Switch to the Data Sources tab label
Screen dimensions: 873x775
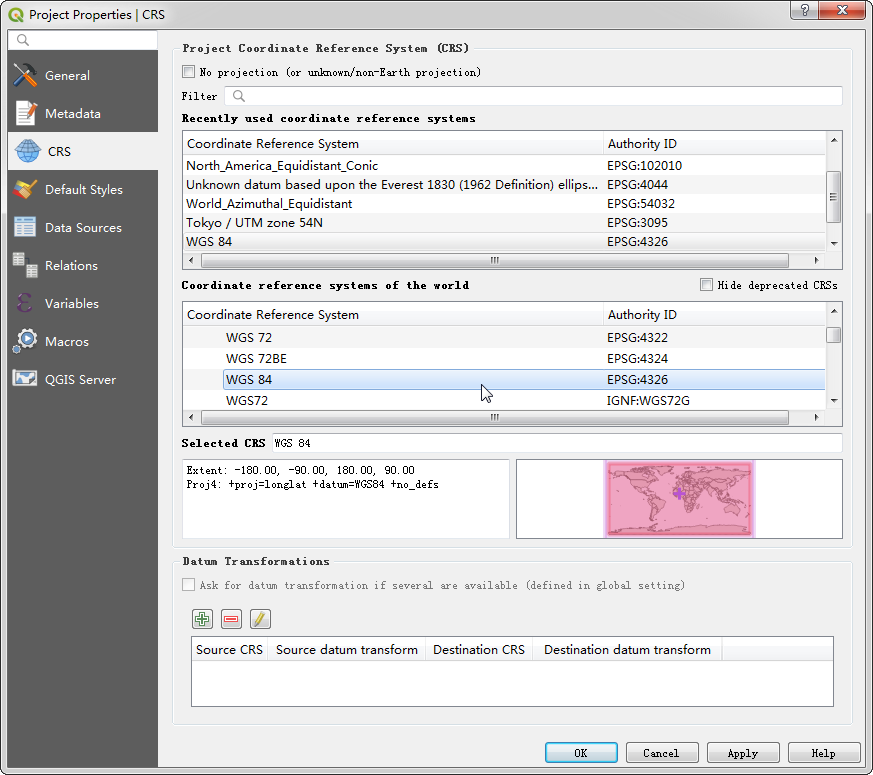83,227
